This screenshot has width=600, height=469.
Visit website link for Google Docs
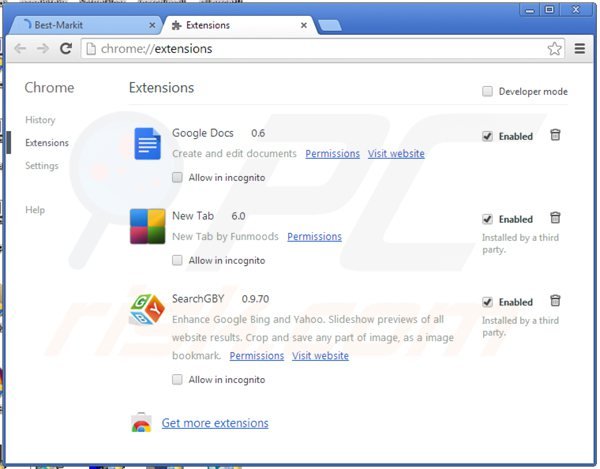point(396,154)
